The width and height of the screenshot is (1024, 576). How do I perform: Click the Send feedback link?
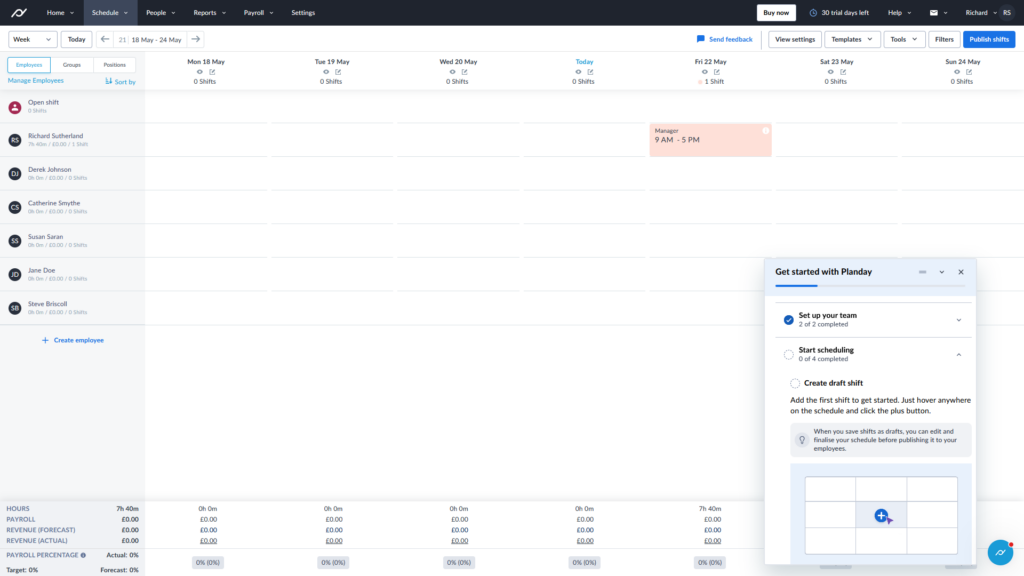point(724,39)
